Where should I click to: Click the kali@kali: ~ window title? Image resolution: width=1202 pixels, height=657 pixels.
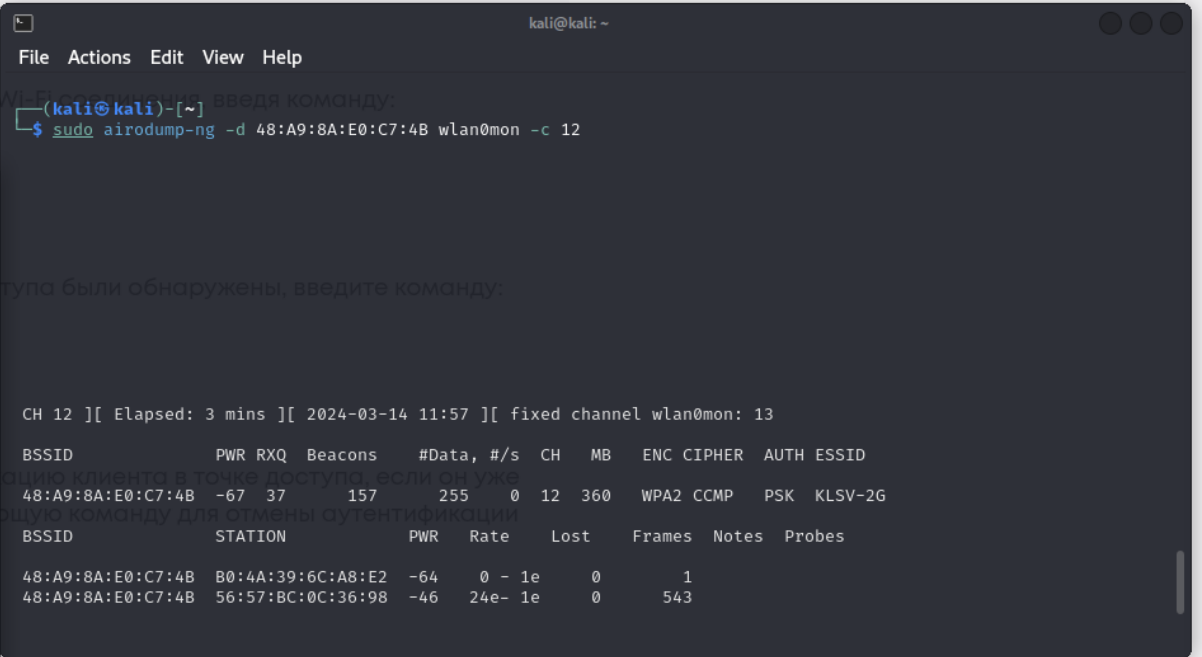tap(568, 23)
